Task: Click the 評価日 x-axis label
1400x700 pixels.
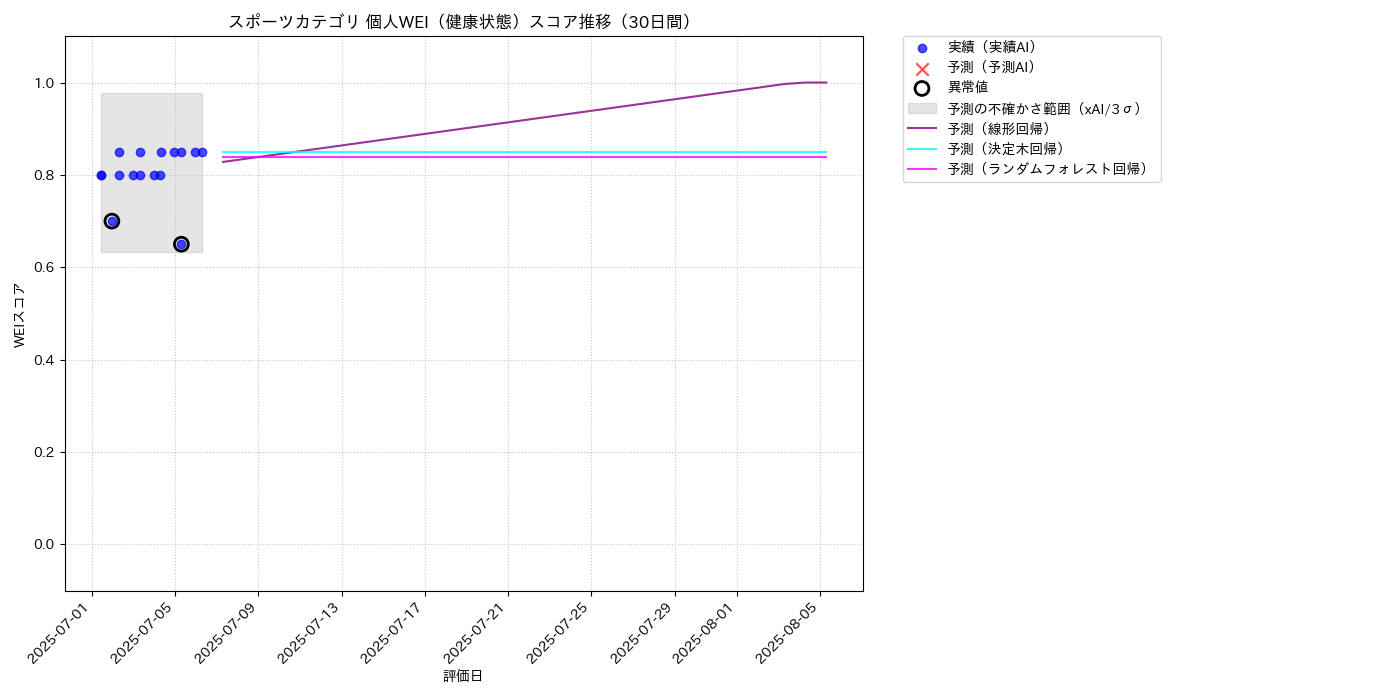Action: coord(463,676)
